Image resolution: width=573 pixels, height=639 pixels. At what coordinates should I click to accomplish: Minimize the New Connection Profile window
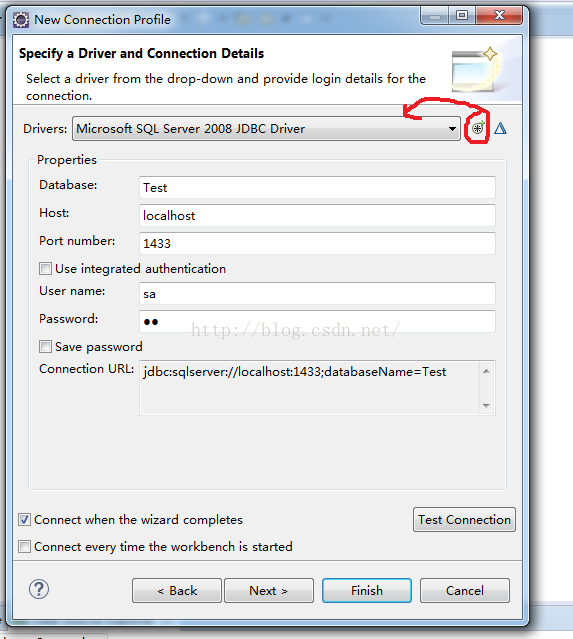[x=435, y=17]
